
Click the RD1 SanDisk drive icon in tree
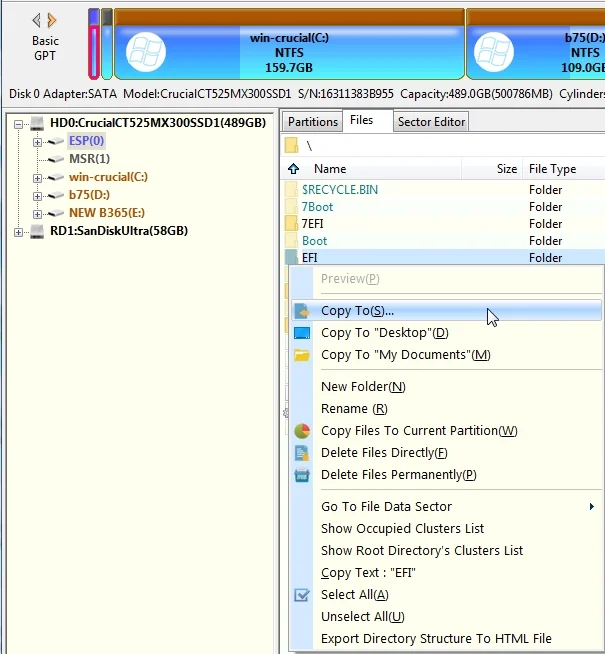click(37, 231)
